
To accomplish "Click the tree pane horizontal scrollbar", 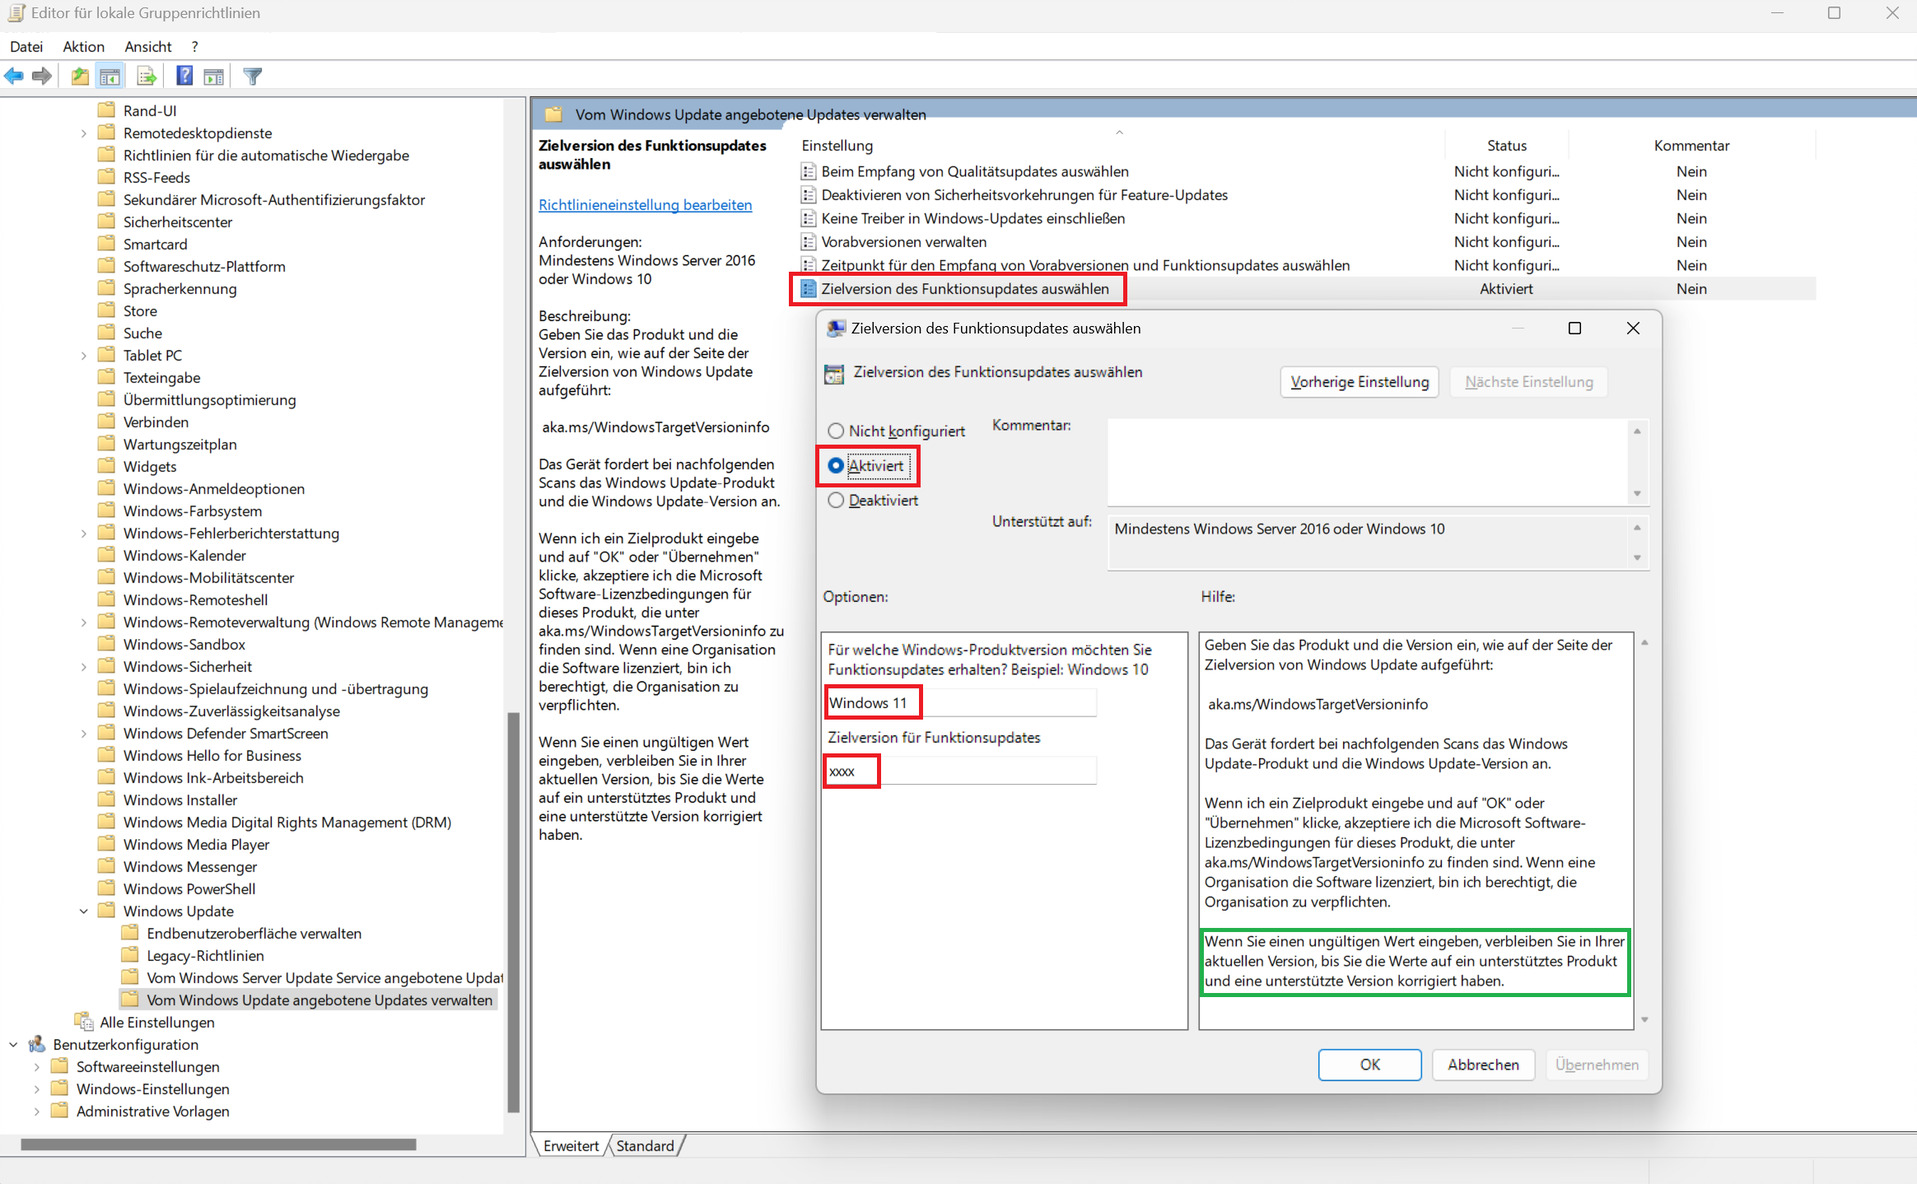I will pyautogui.click(x=218, y=1144).
